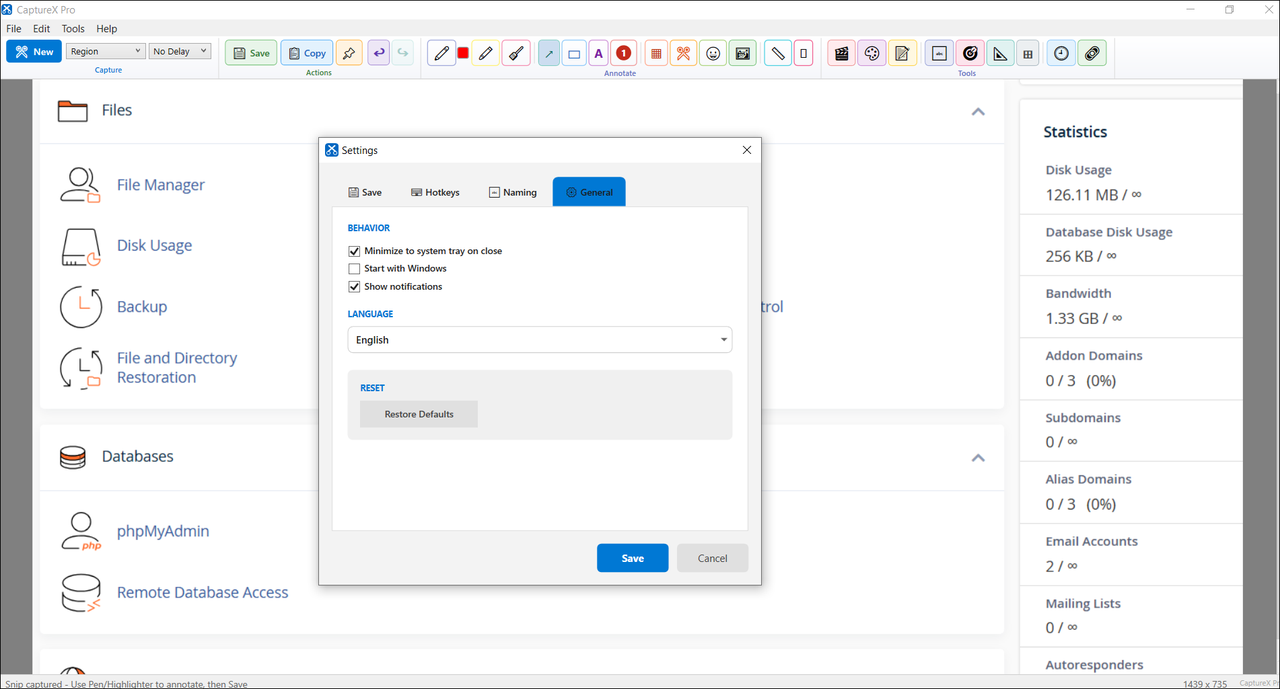Switch to the Hotkeys settings tab

435,192
